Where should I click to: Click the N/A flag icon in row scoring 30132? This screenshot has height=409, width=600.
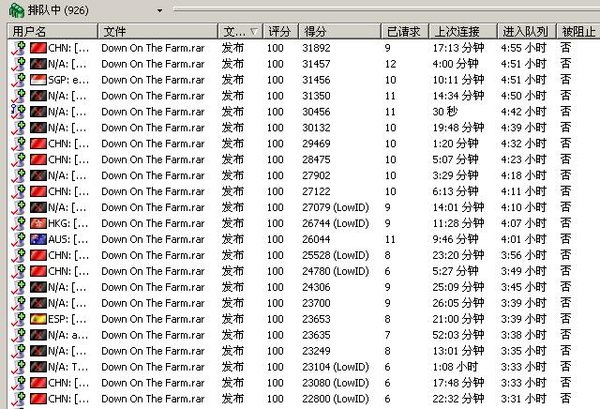[38, 128]
